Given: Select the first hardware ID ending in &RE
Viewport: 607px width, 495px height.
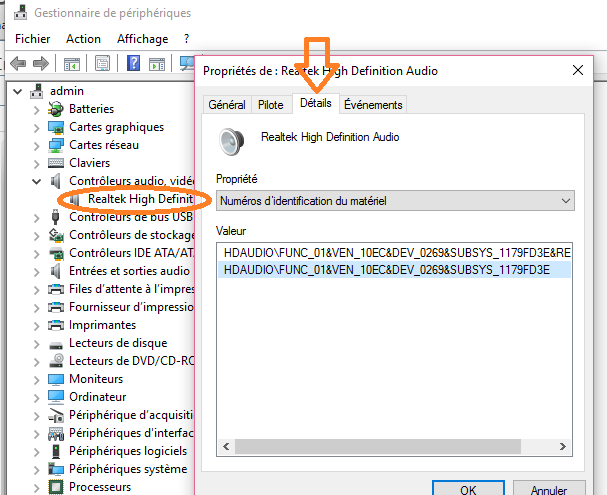Looking at the screenshot, I should (x=394, y=253).
